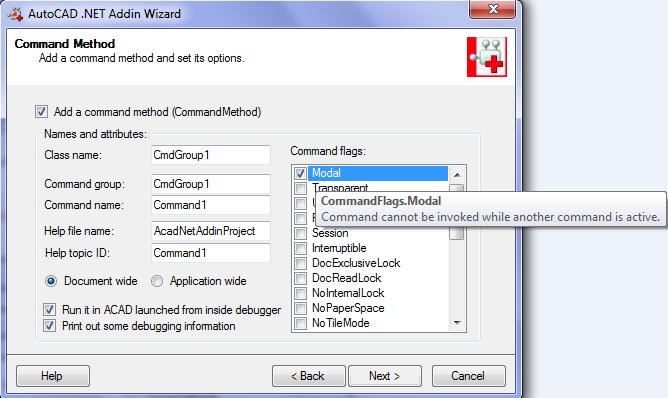Go Back to the previous page
The image size is (668, 398).
tap(308, 376)
